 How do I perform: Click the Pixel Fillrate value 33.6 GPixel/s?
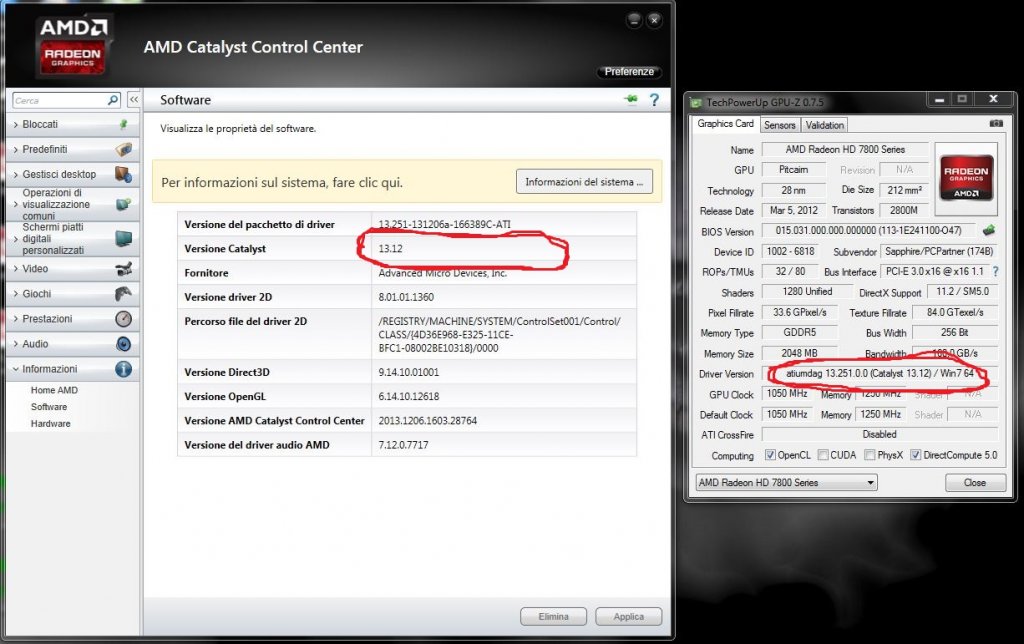pyautogui.click(x=799, y=312)
